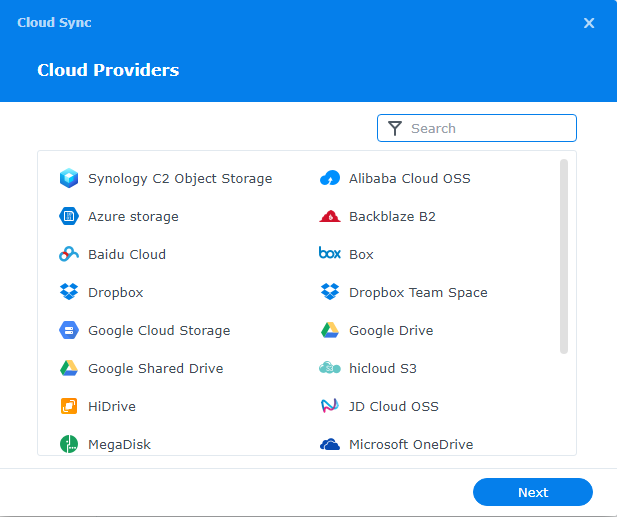Click the Synology C2 Object Storage icon
617x517 pixels.
tap(69, 179)
